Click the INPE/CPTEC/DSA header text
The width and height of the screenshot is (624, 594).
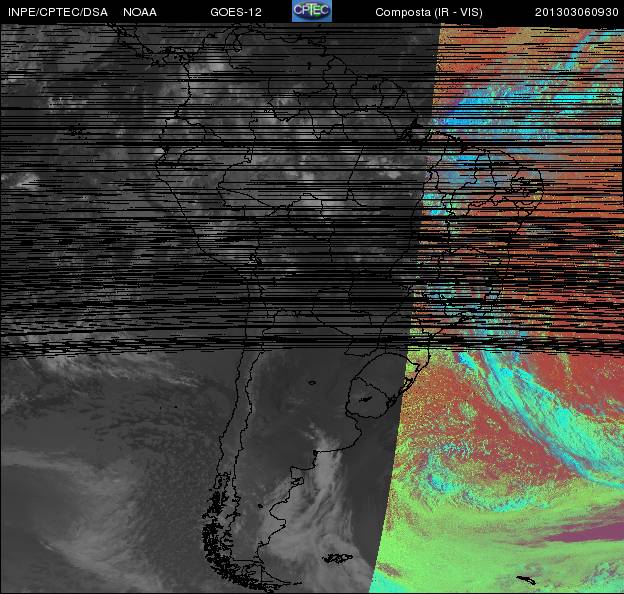click(x=58, y=12)
